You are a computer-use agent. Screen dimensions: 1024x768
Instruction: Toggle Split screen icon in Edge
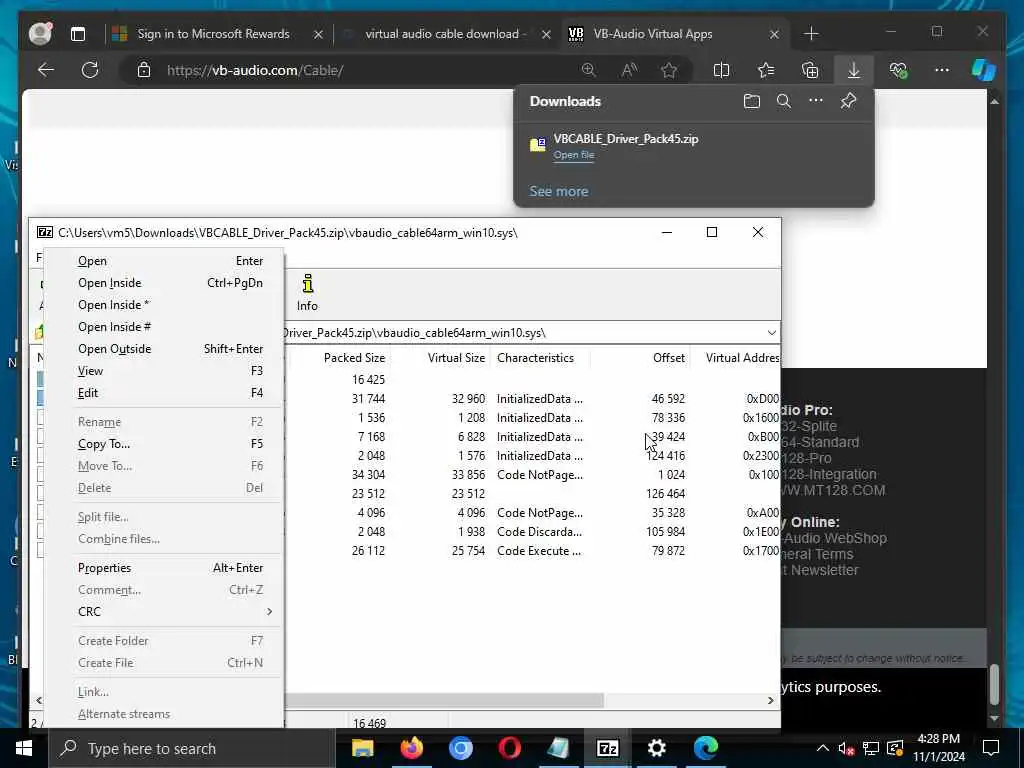tap(721, 70)
